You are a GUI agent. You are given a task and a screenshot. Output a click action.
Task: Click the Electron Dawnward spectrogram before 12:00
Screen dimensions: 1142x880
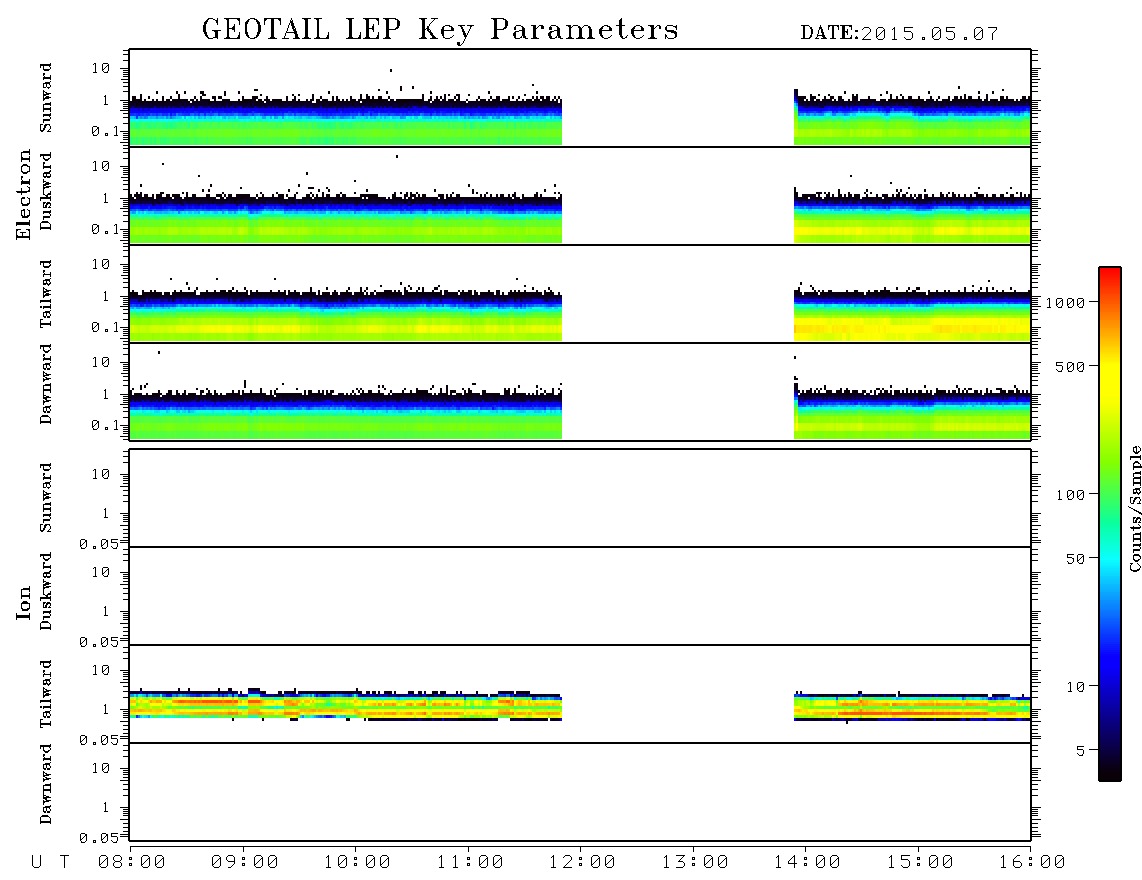[346, 414]
